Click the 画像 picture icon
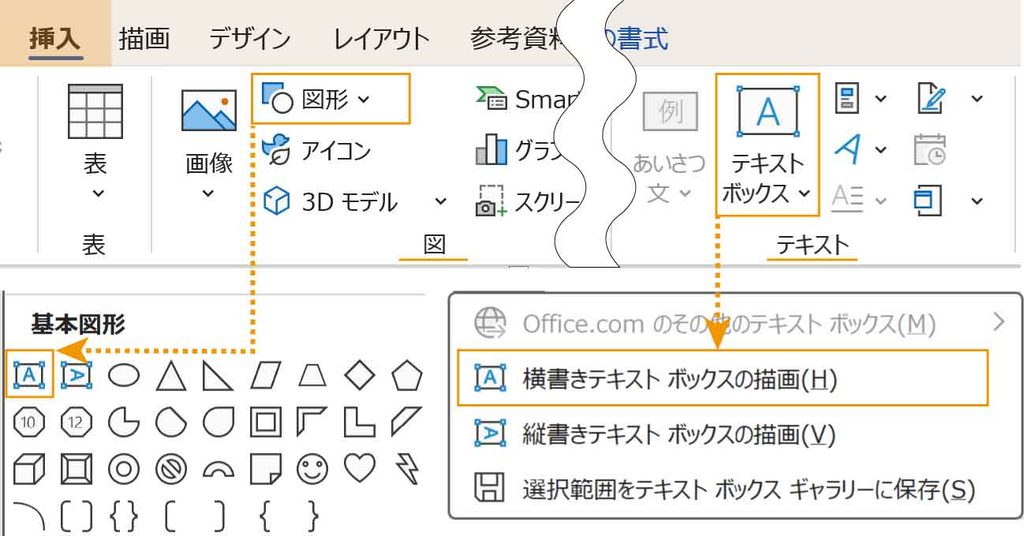The width and height of the screenshot is (1024, 536). point(208,111)
